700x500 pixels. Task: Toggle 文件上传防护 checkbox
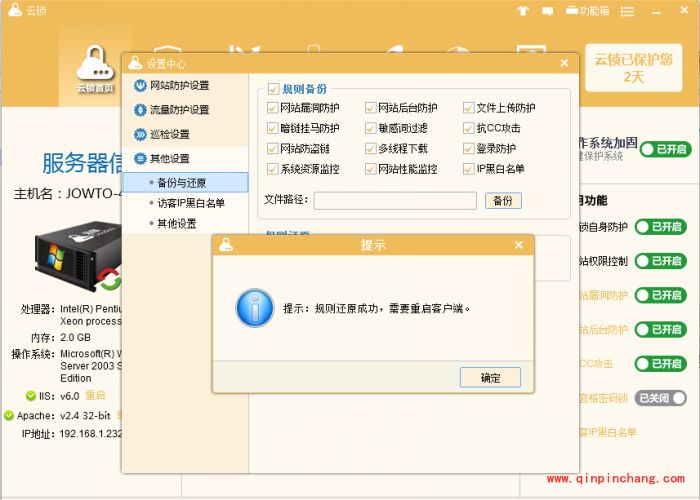coord(468,108)
